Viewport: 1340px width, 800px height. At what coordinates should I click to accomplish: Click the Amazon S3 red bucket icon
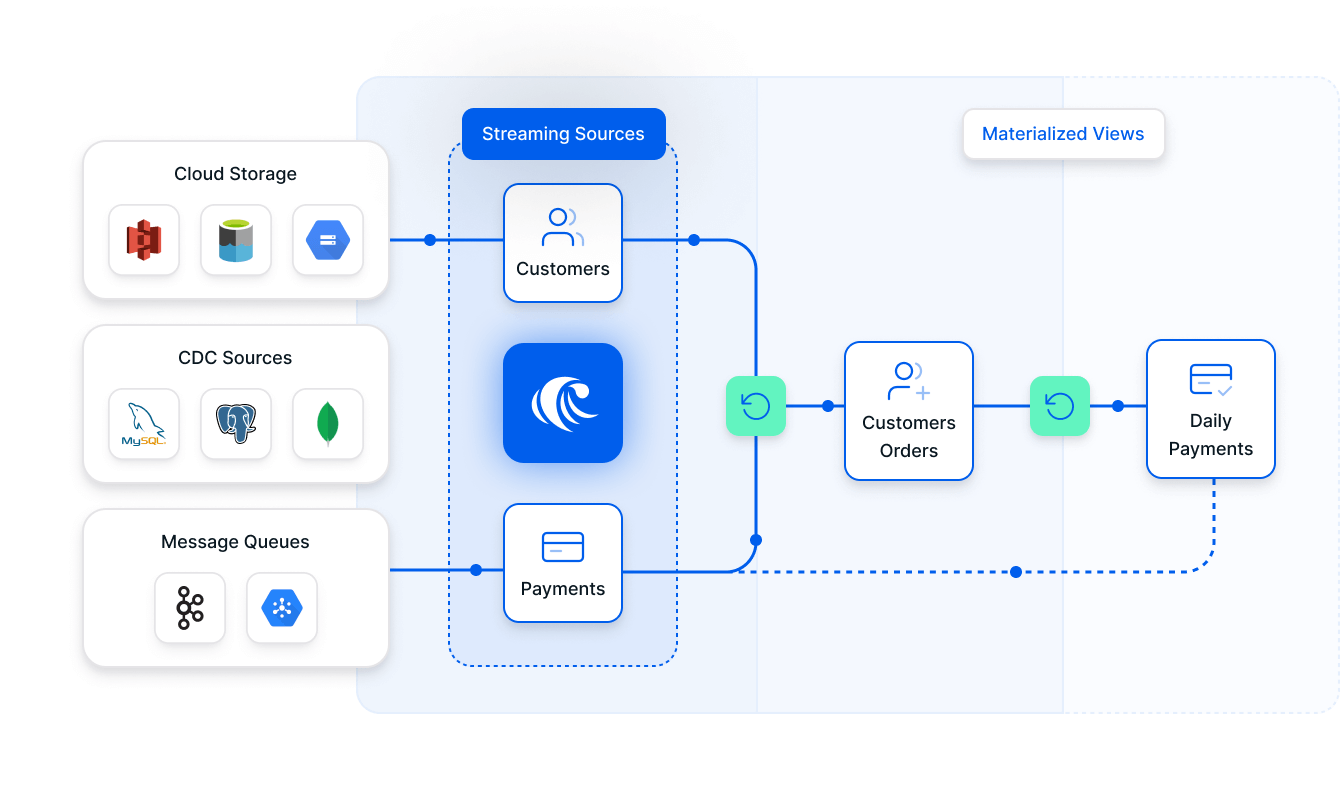point(144,240)
